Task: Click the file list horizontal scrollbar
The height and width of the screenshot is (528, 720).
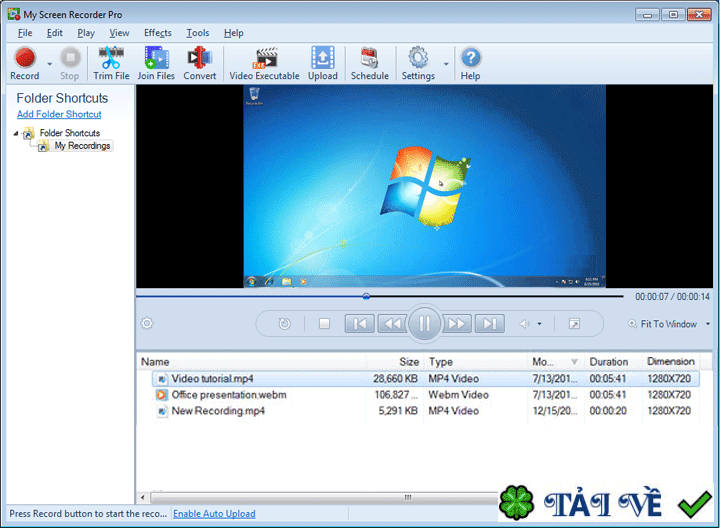Action: pos(324,498)
